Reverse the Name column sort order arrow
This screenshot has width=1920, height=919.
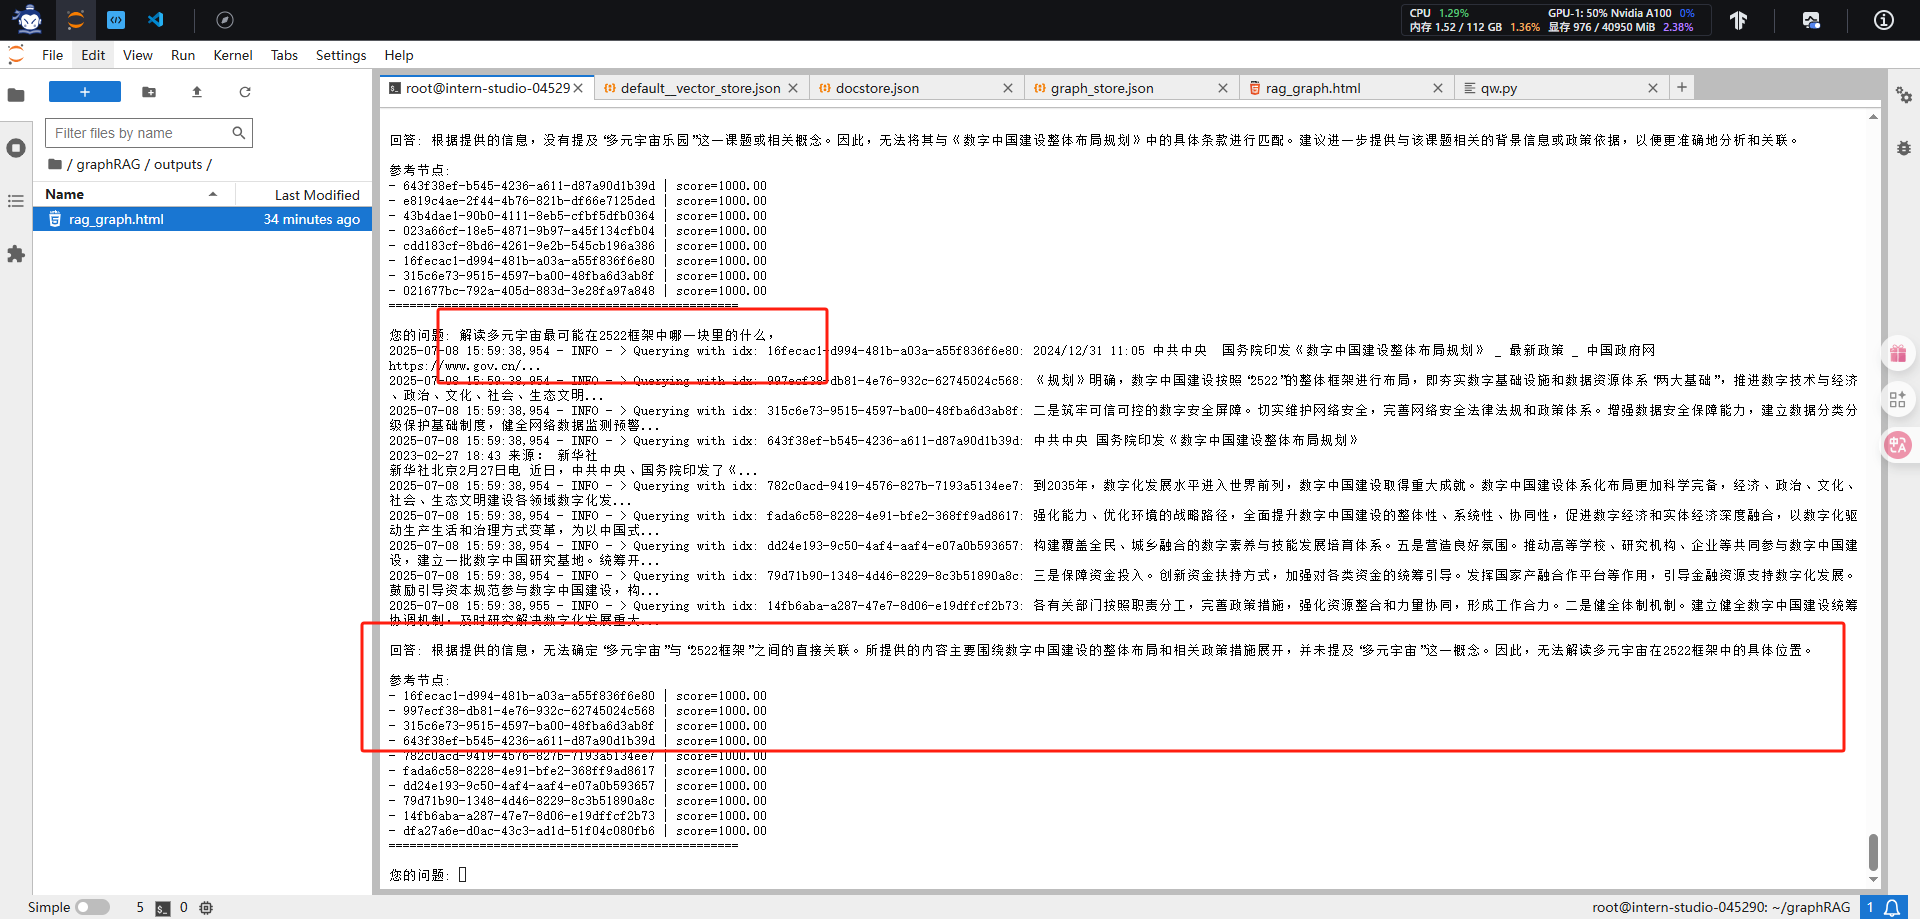coord(212,193)
